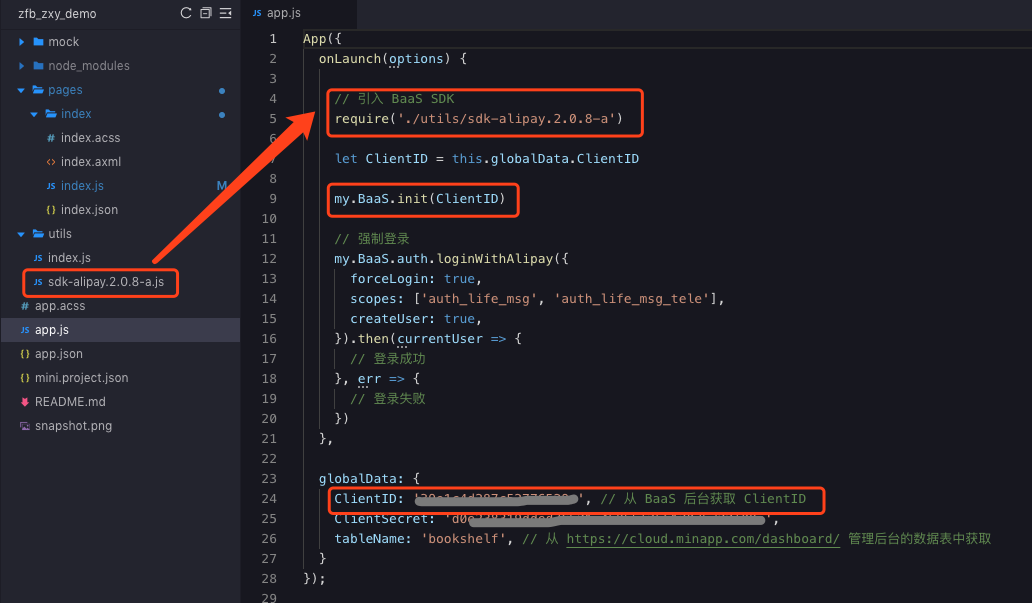Collapse the index subfolder under pages

pyautogui.click(x=34, y=114)
